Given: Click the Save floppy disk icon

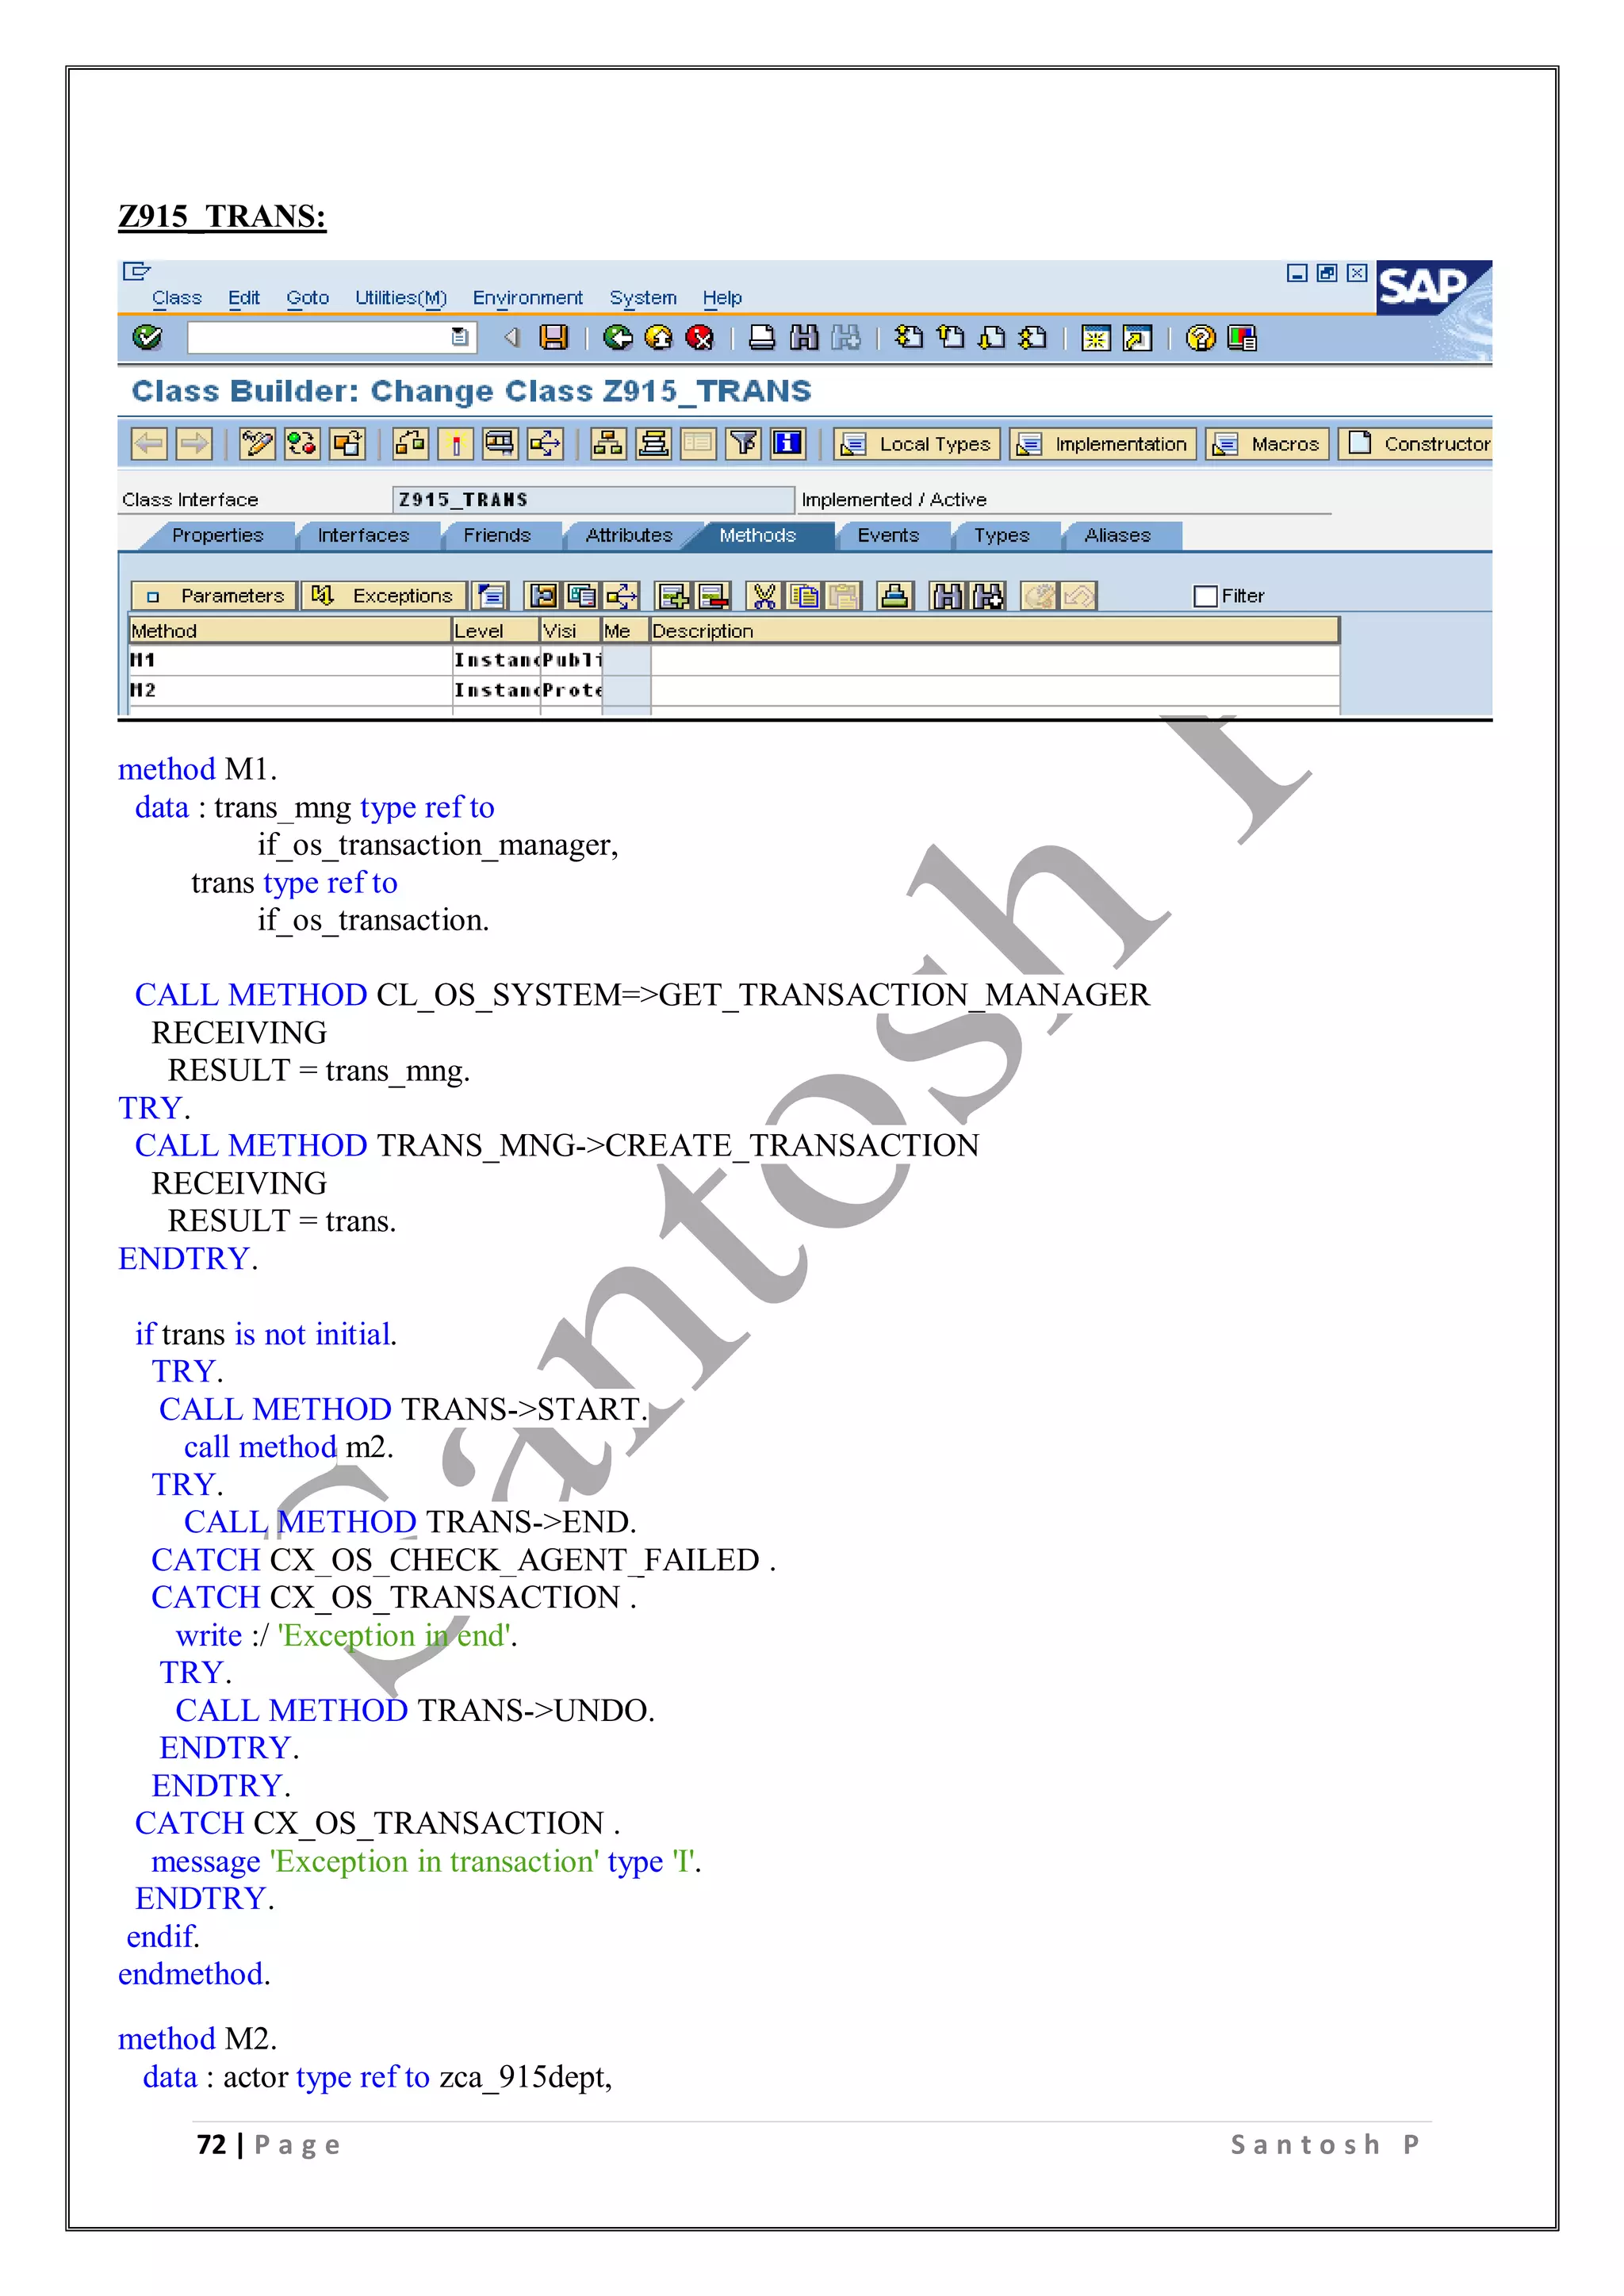Looking at the screenshot, I should [553, 337].
